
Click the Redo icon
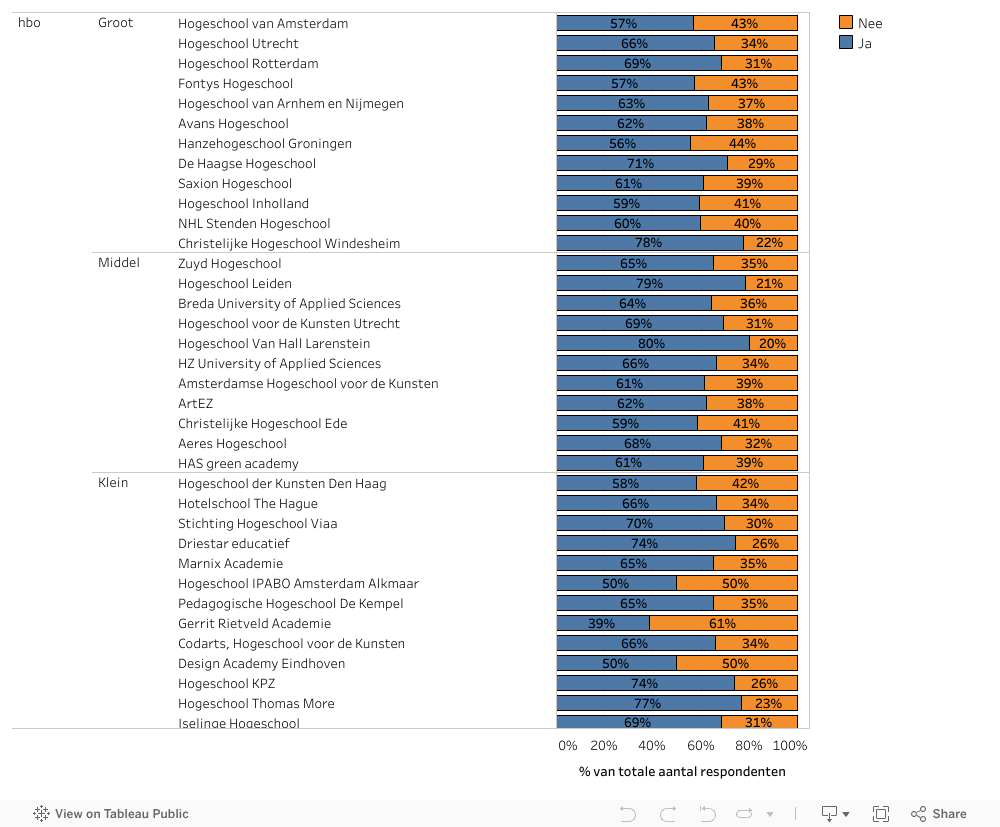pyautogui.click(x=668, y=814)
